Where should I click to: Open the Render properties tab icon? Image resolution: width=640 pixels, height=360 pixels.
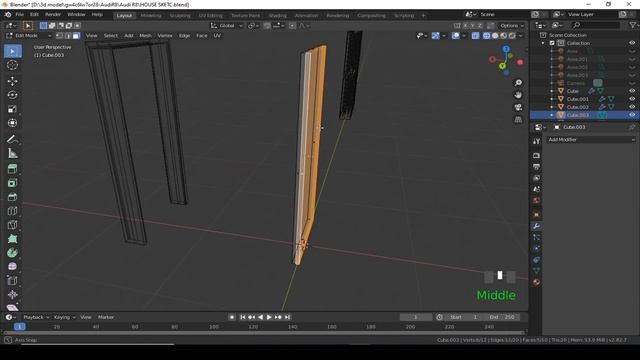[x=537, y=156]
